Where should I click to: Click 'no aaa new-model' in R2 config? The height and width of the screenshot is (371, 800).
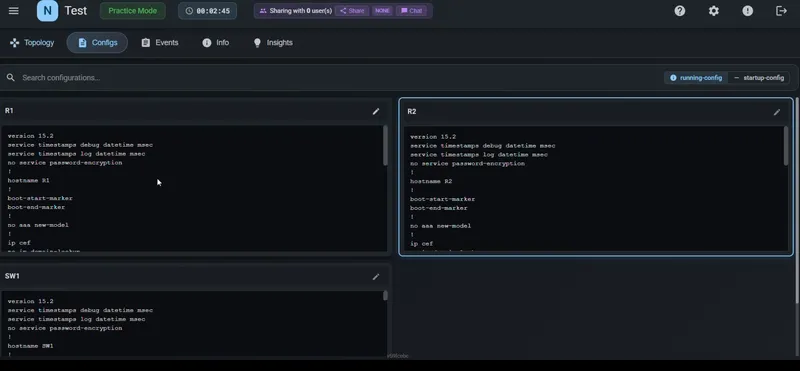[441, 226]
